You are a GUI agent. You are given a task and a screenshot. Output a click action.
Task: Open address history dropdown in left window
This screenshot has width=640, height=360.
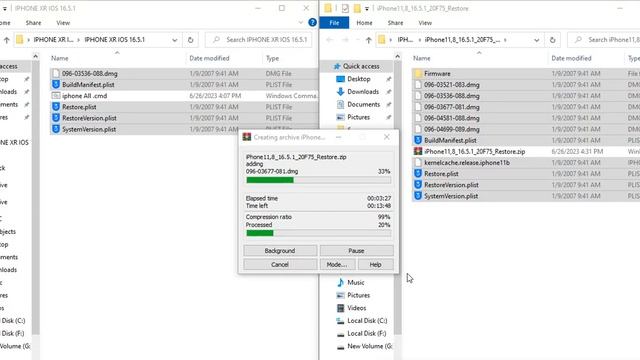click(175, 40)
